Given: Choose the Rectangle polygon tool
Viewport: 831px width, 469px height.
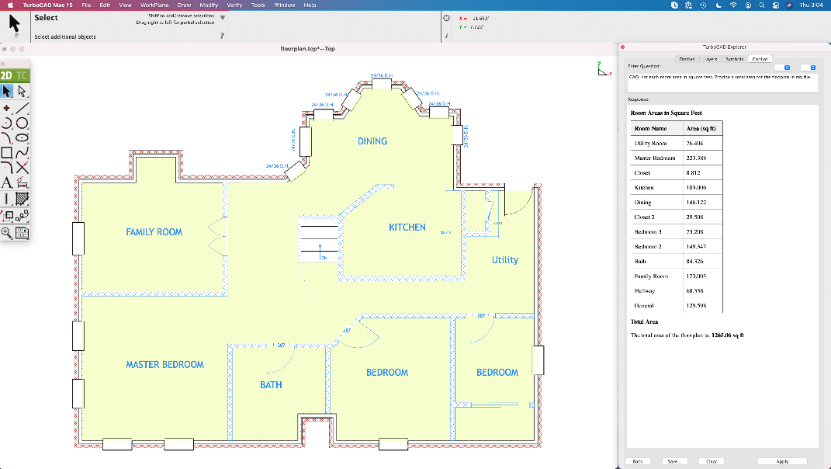Looking at the screenshot, I should [x=7, y=153].
